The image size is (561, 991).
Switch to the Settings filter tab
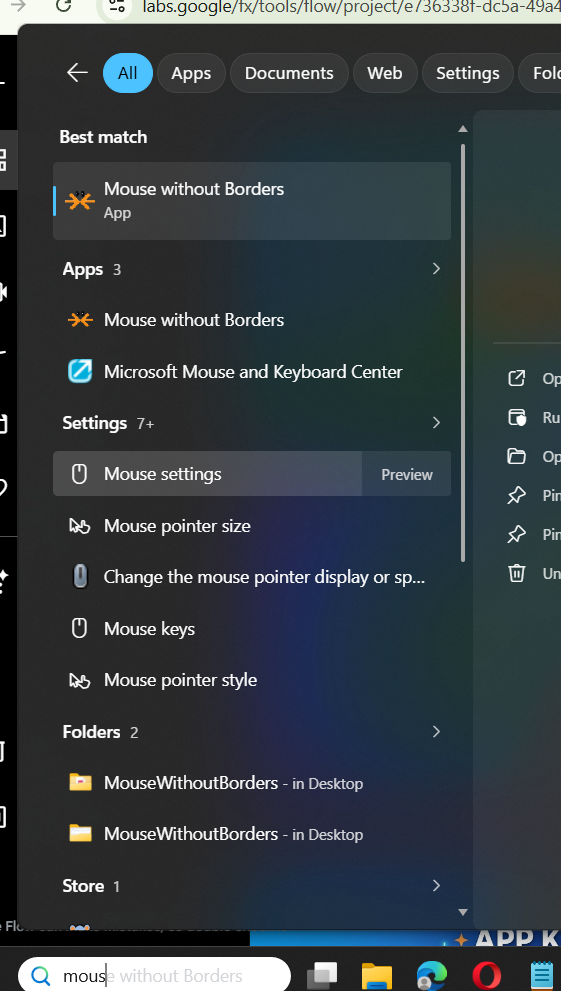468,73
